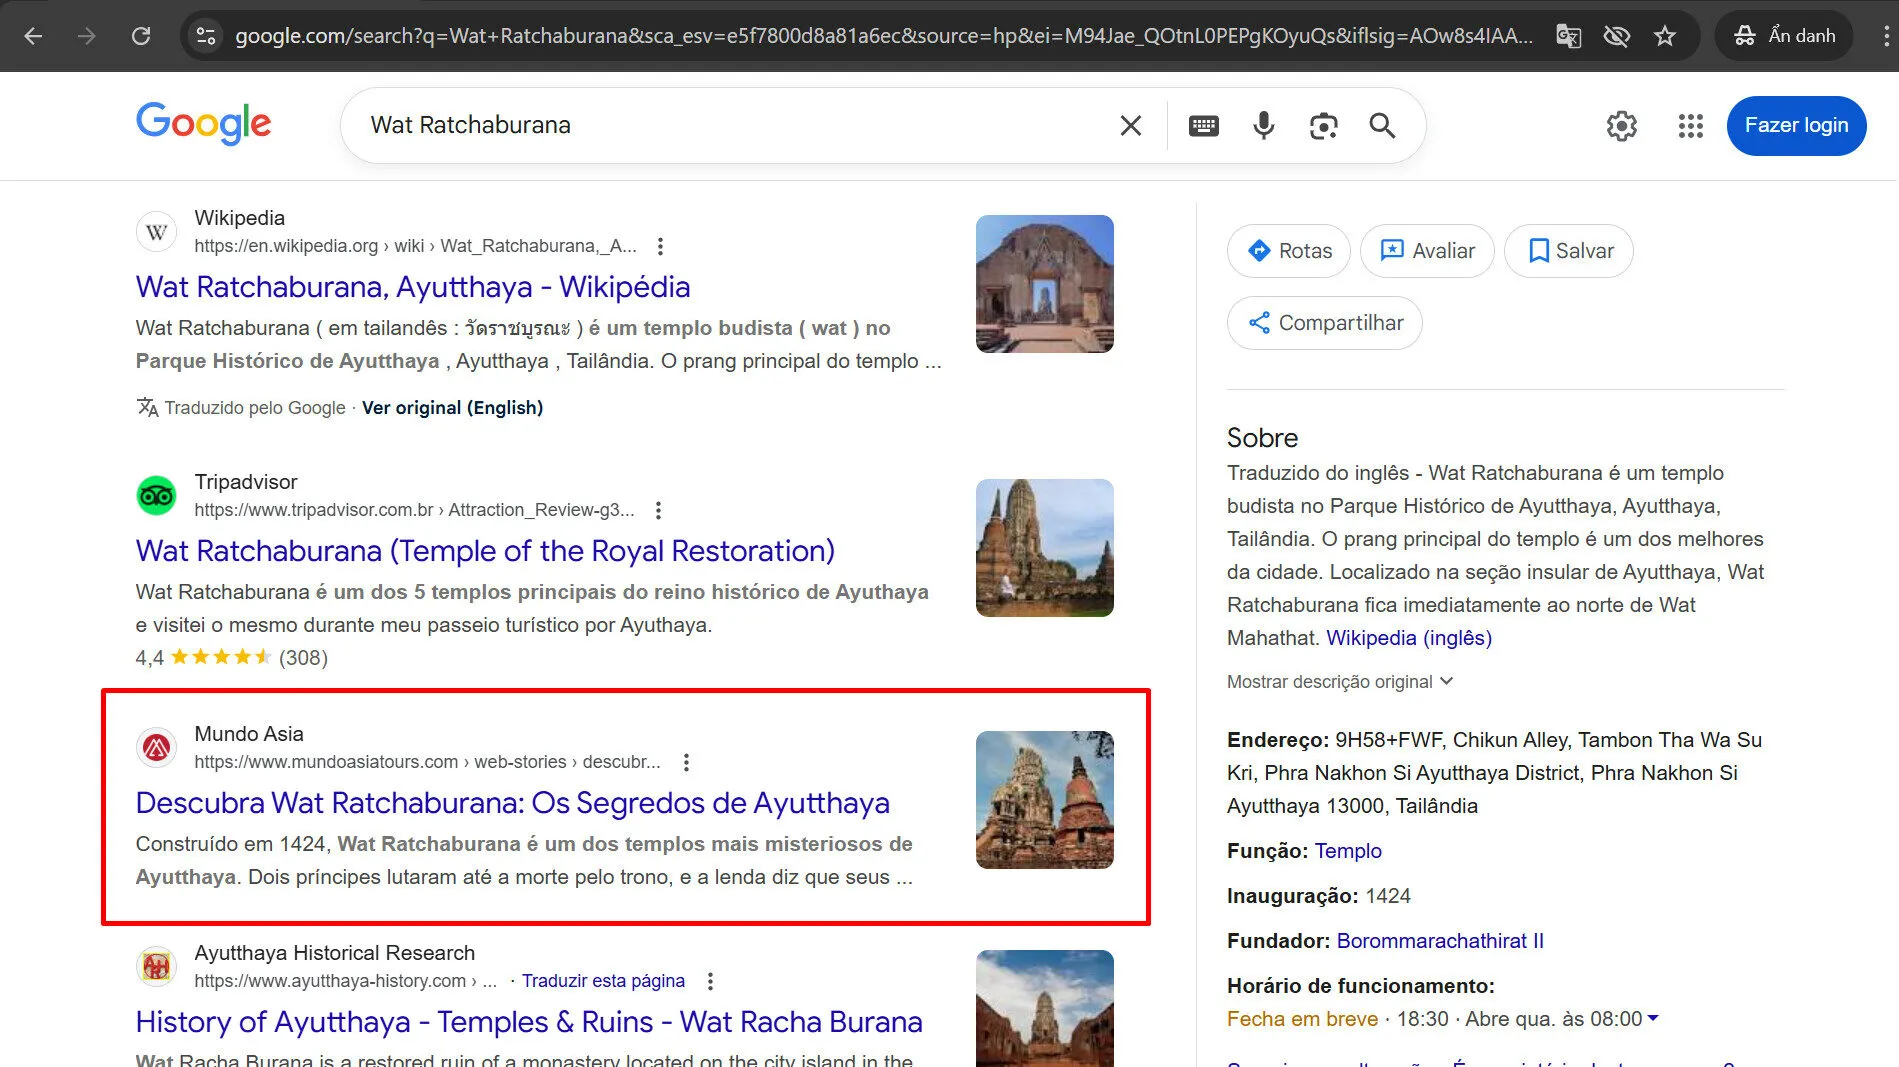Screen dimensions: 1899x1067
Task: Click the search magnifier icon
Action: [1382, 125]
